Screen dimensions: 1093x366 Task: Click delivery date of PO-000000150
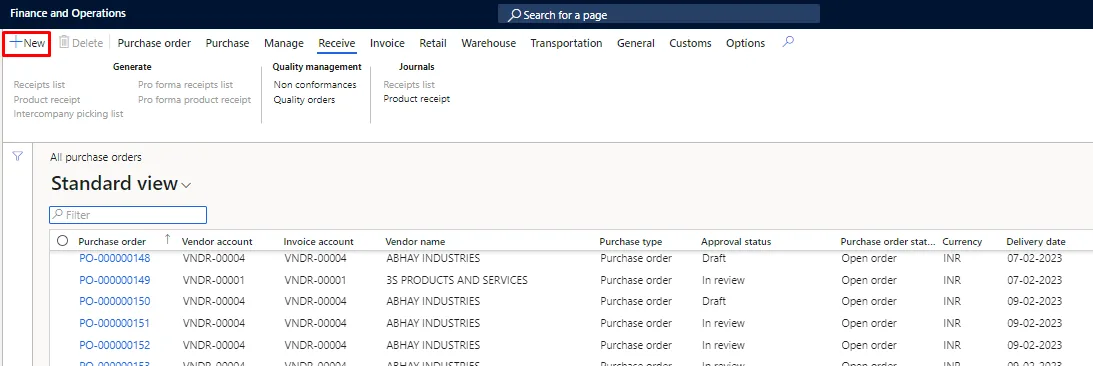point(1034,302)
